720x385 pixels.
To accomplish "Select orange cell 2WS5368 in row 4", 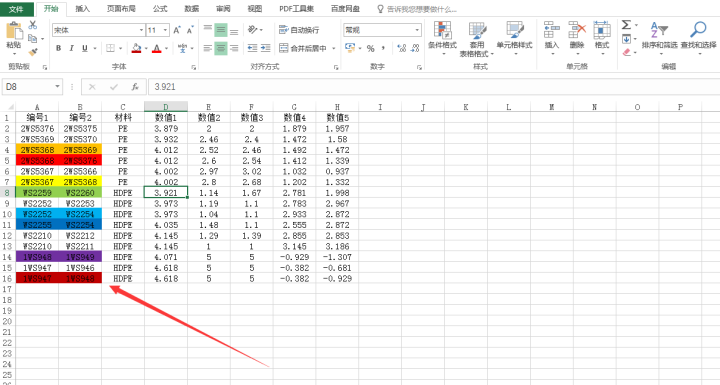I will (x=37, y=150).
